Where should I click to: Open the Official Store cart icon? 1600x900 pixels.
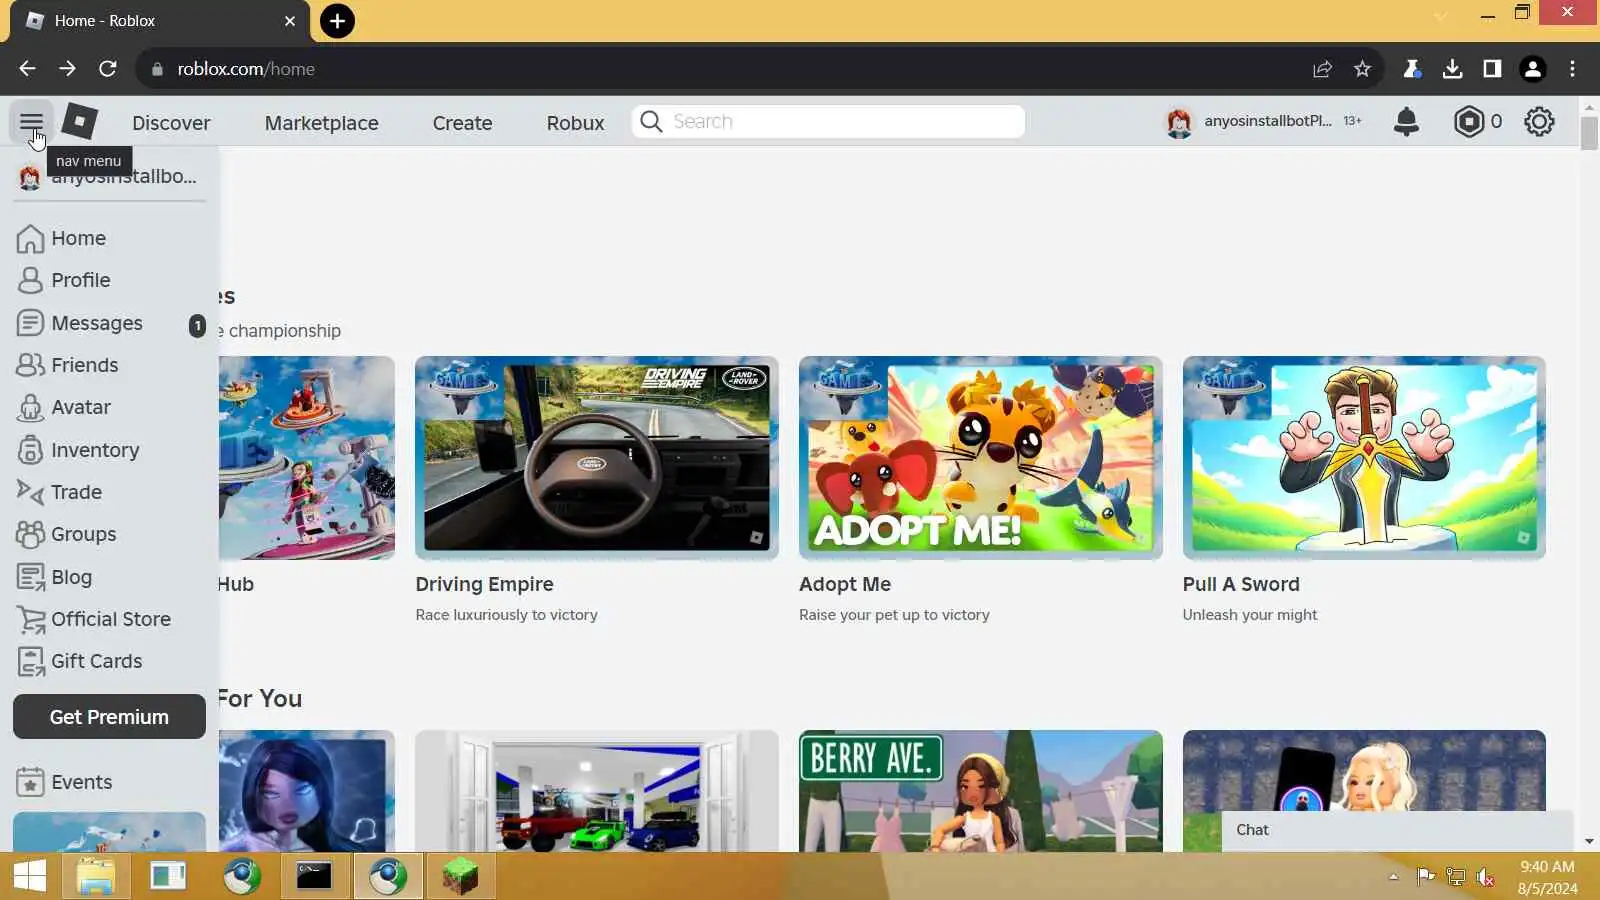coord(31,620)
